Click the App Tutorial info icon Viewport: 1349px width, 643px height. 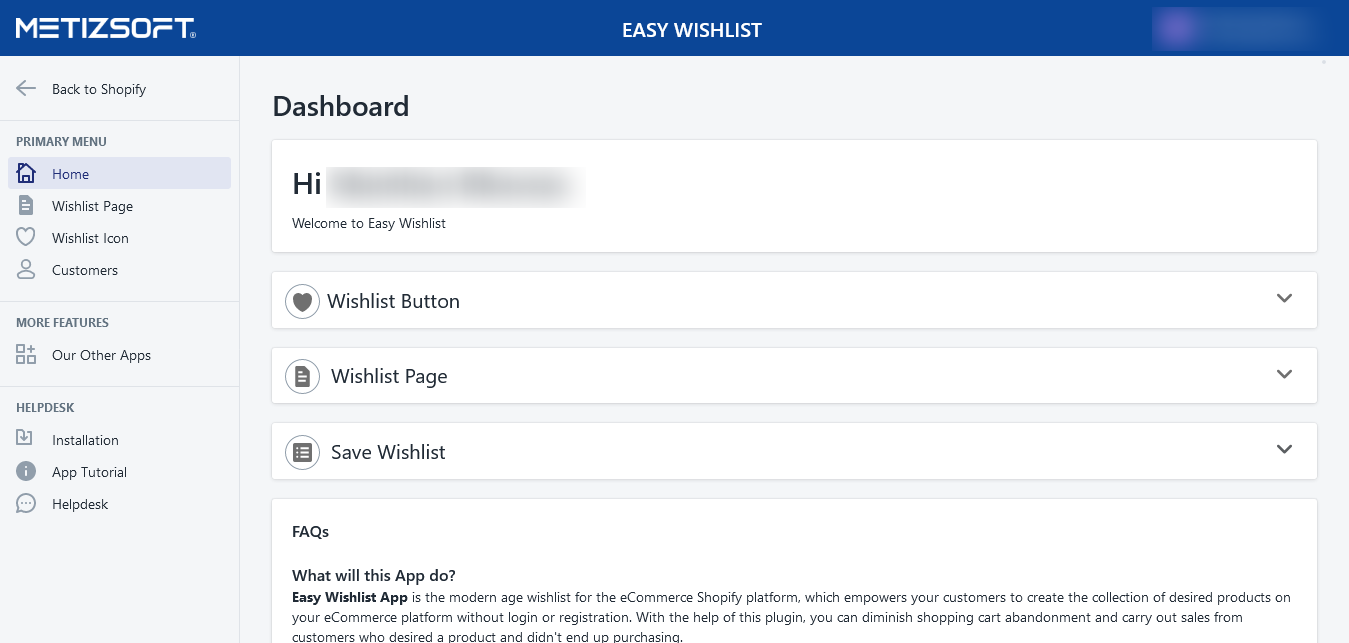(26, 472)
